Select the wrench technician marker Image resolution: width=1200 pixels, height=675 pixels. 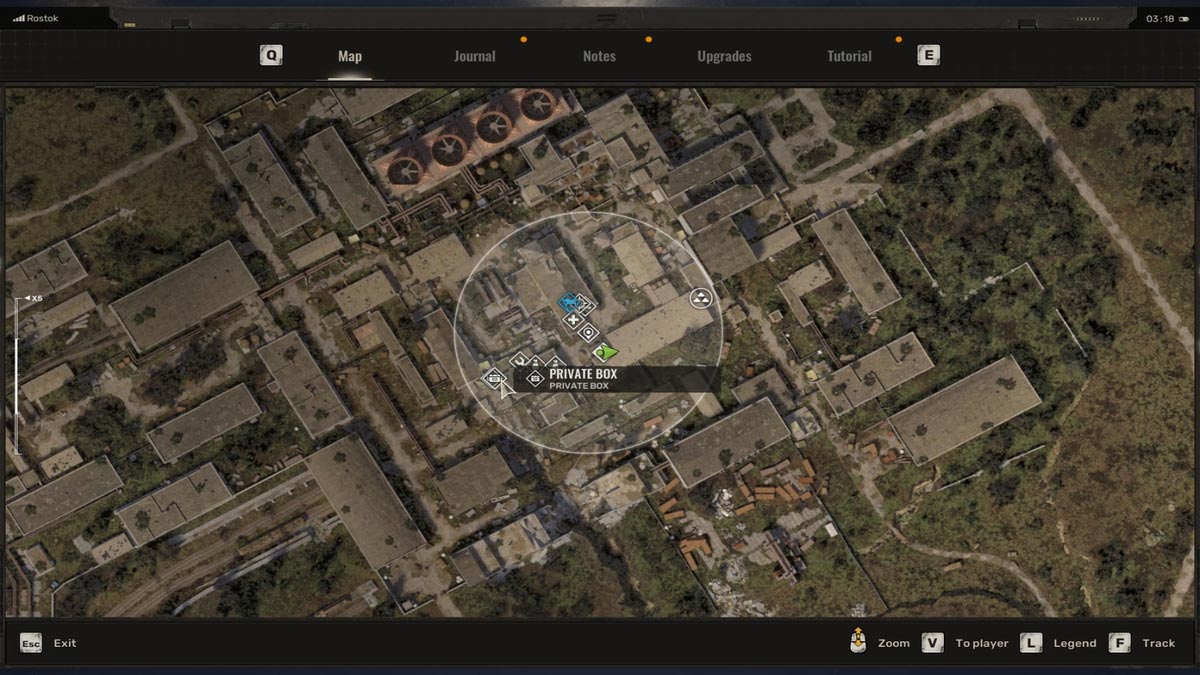519,361
